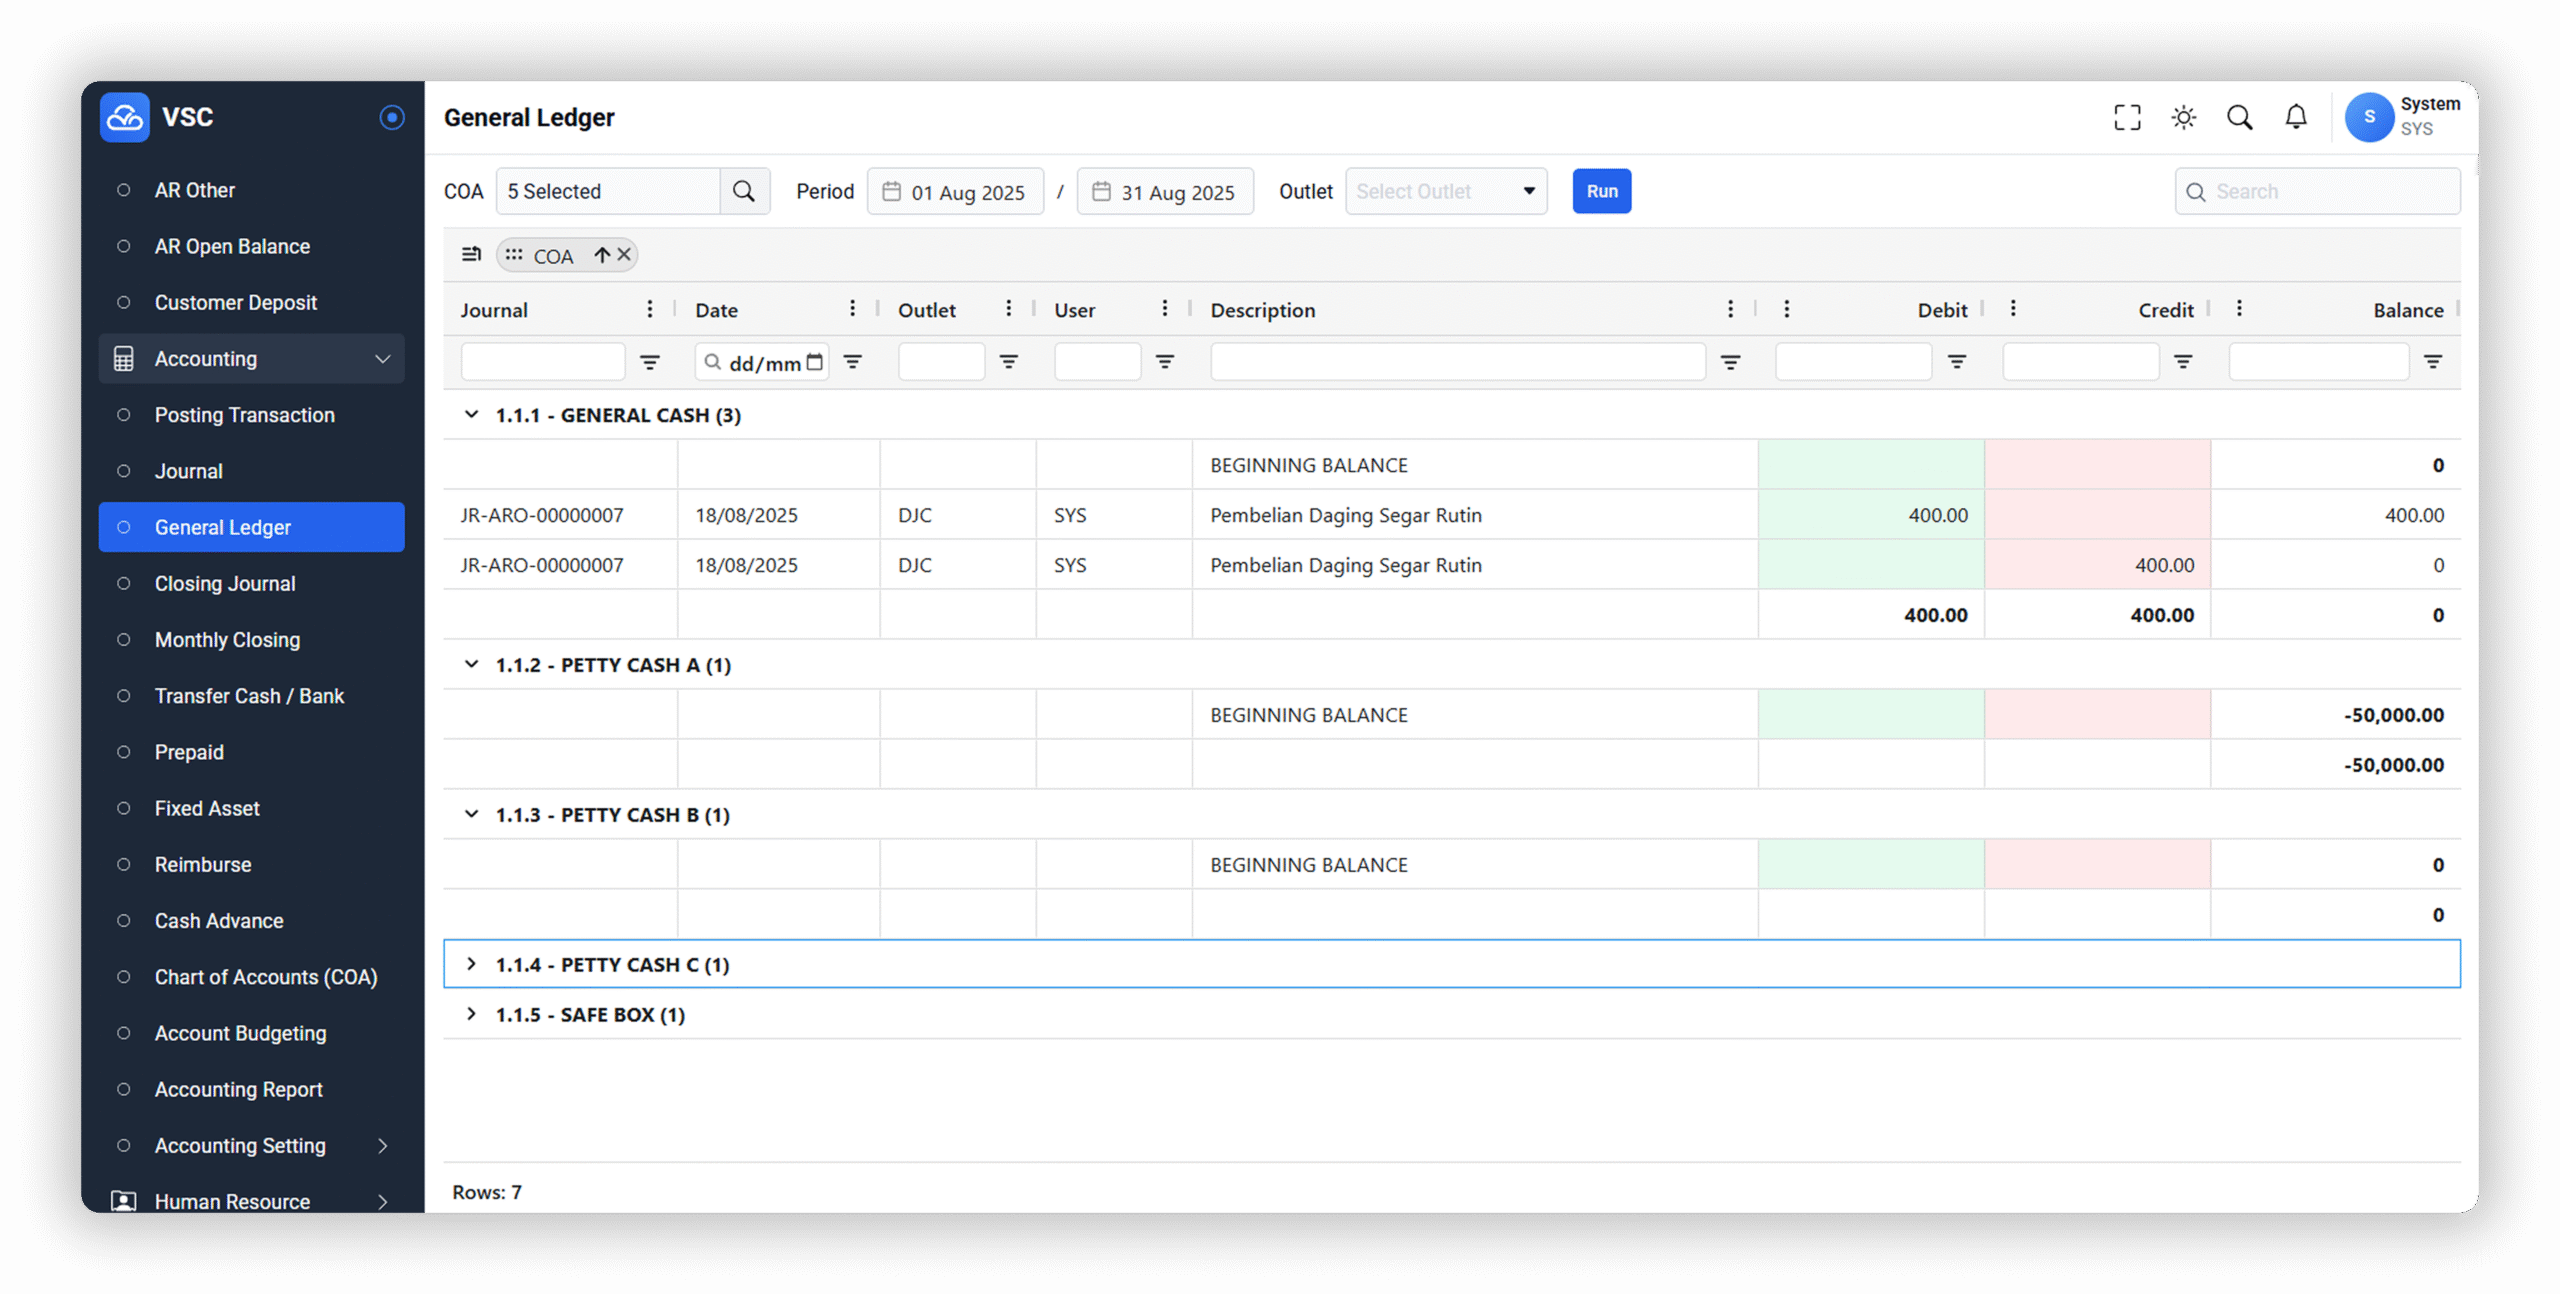Click the COA lookup search icon
The image size is (2560, 1294).
point(743,191)
